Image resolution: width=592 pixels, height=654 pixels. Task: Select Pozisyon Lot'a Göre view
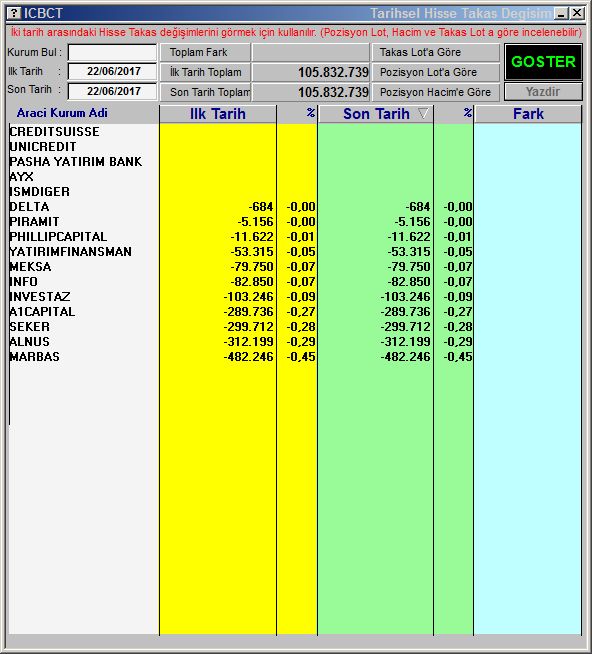coord(436,72)
